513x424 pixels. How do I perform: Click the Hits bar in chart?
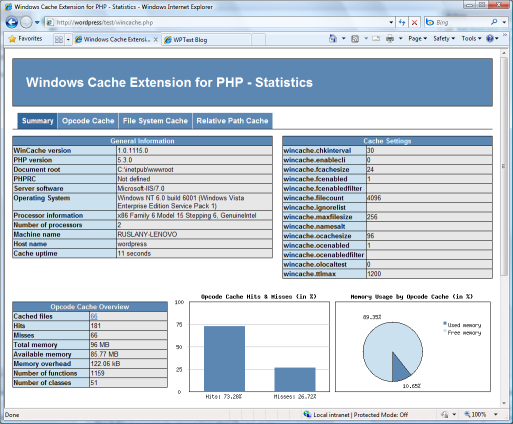coord(224,359)
